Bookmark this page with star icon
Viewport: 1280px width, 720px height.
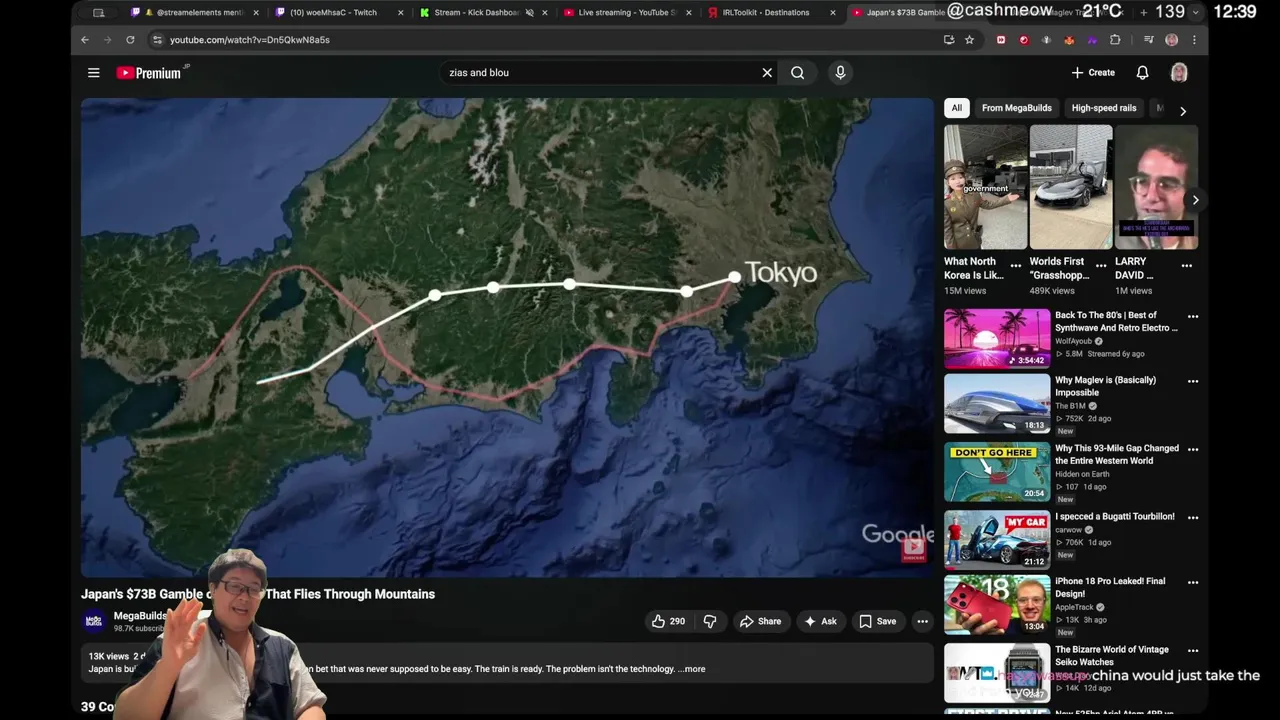coord(969,40)
